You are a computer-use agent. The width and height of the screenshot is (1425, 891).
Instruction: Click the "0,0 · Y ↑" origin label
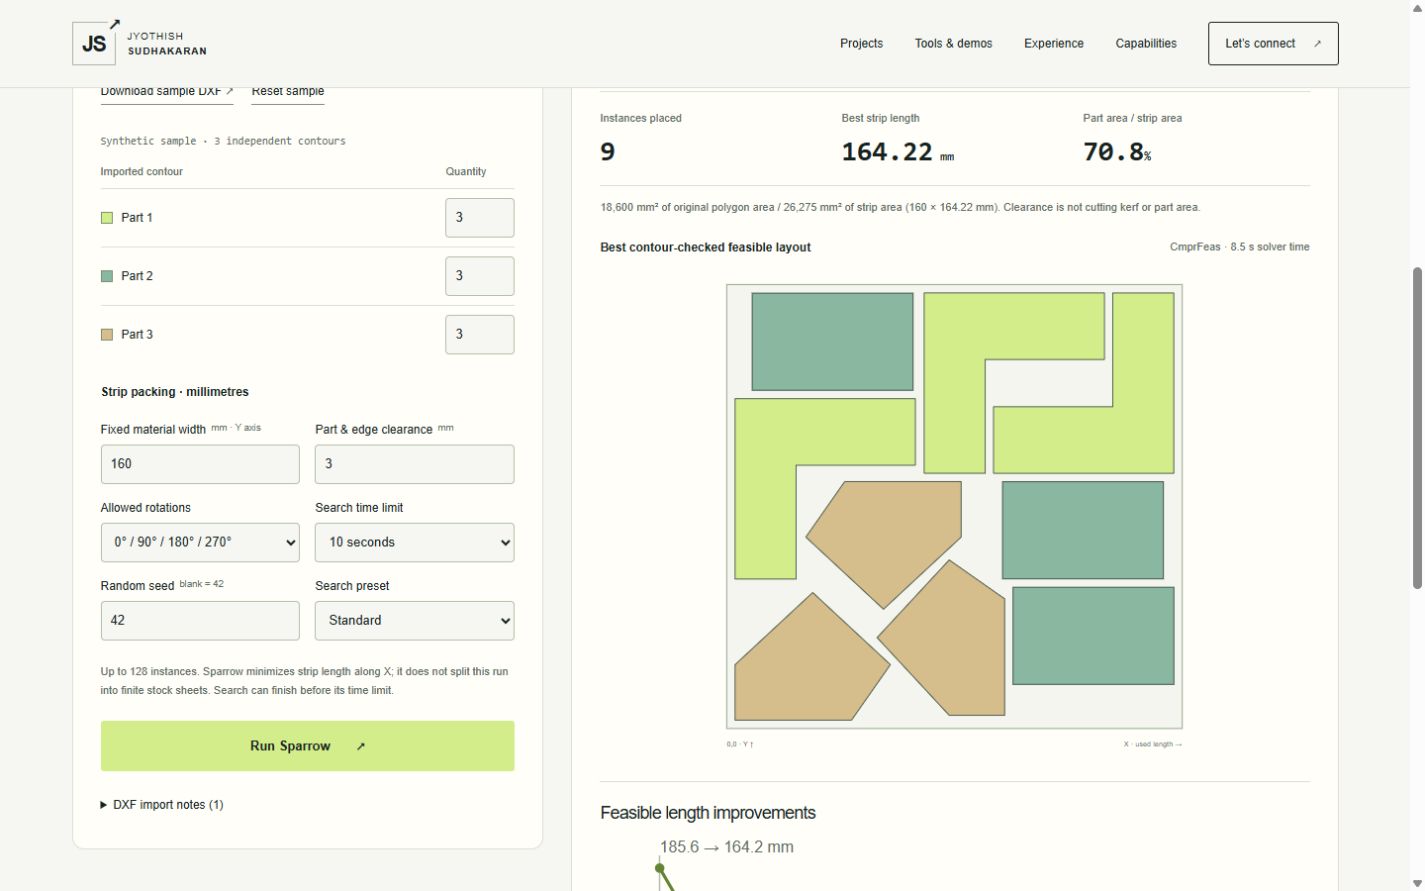(740, 744)
